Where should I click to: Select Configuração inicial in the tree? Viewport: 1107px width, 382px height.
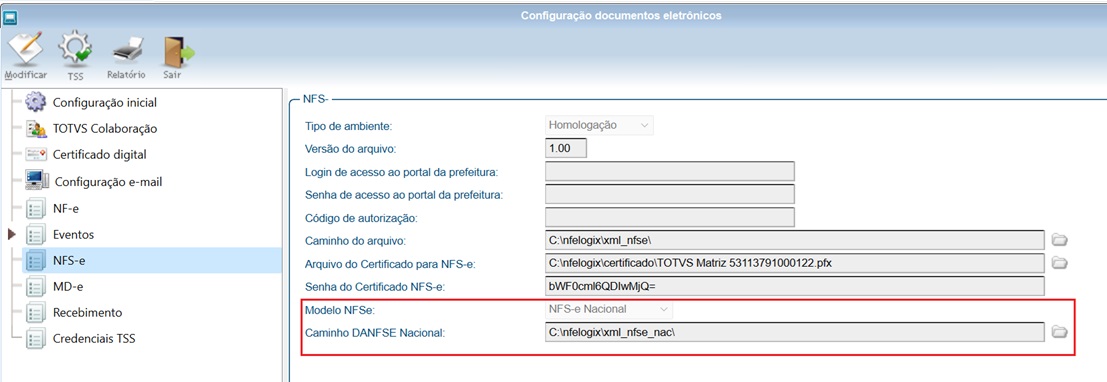click(x=105, y=102)
